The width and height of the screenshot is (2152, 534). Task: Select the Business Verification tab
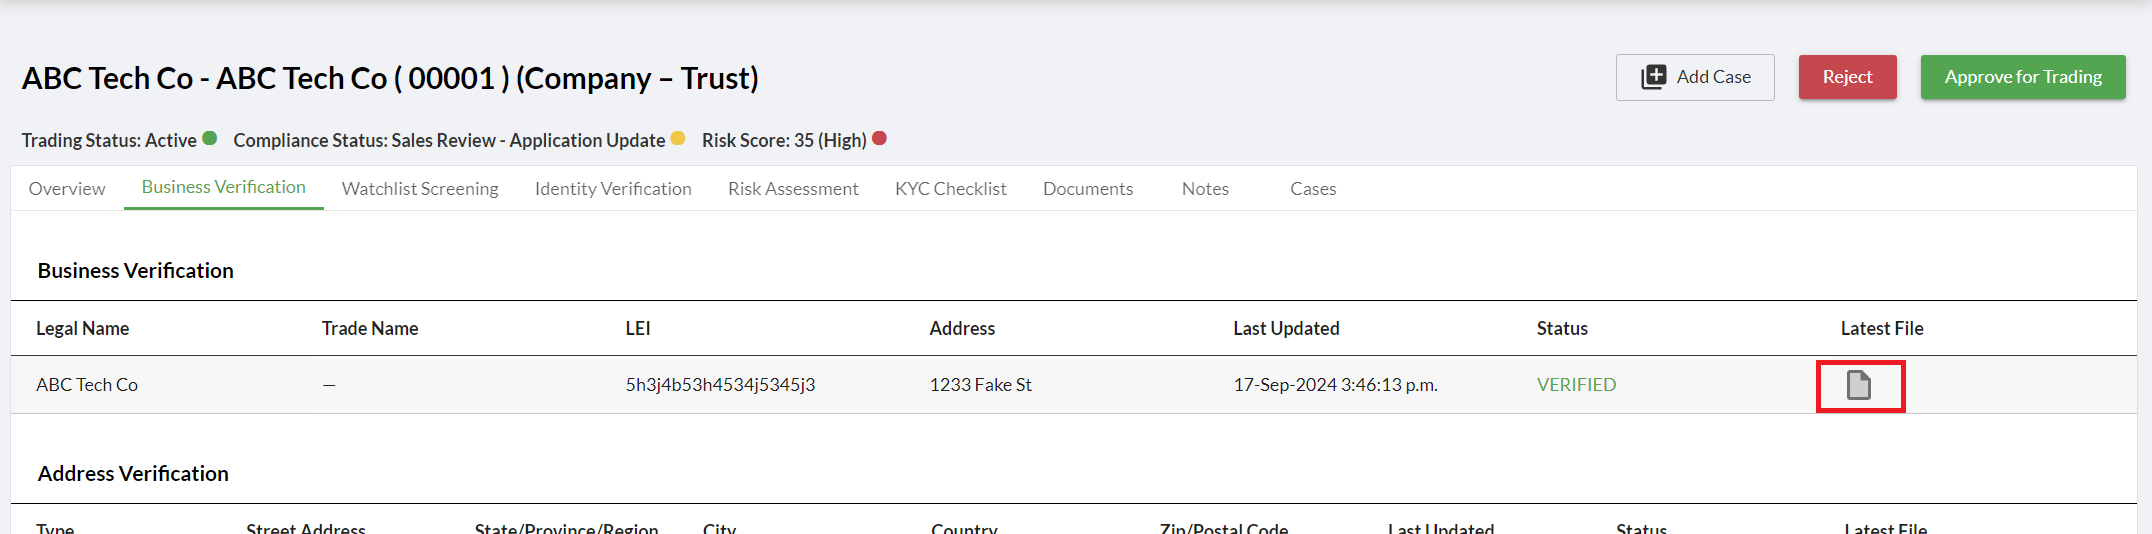(x=223, y=187)
